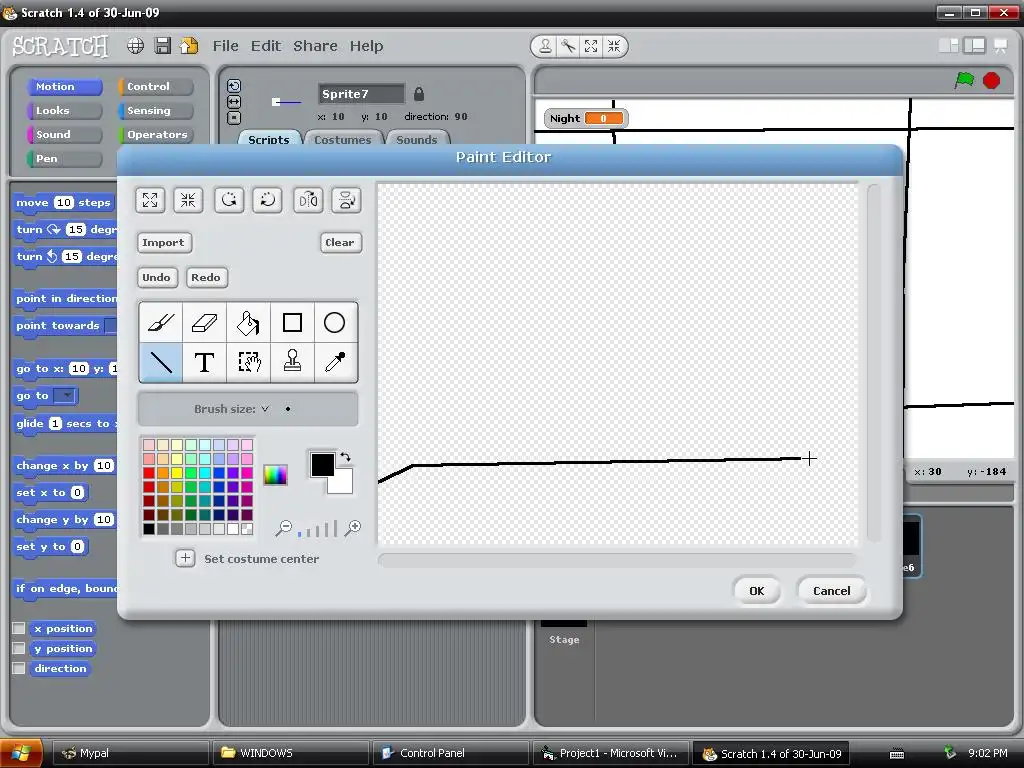This screenshot has width=1024, height=768.
Task: Click the white background color swatch
Action: [344, 484]
